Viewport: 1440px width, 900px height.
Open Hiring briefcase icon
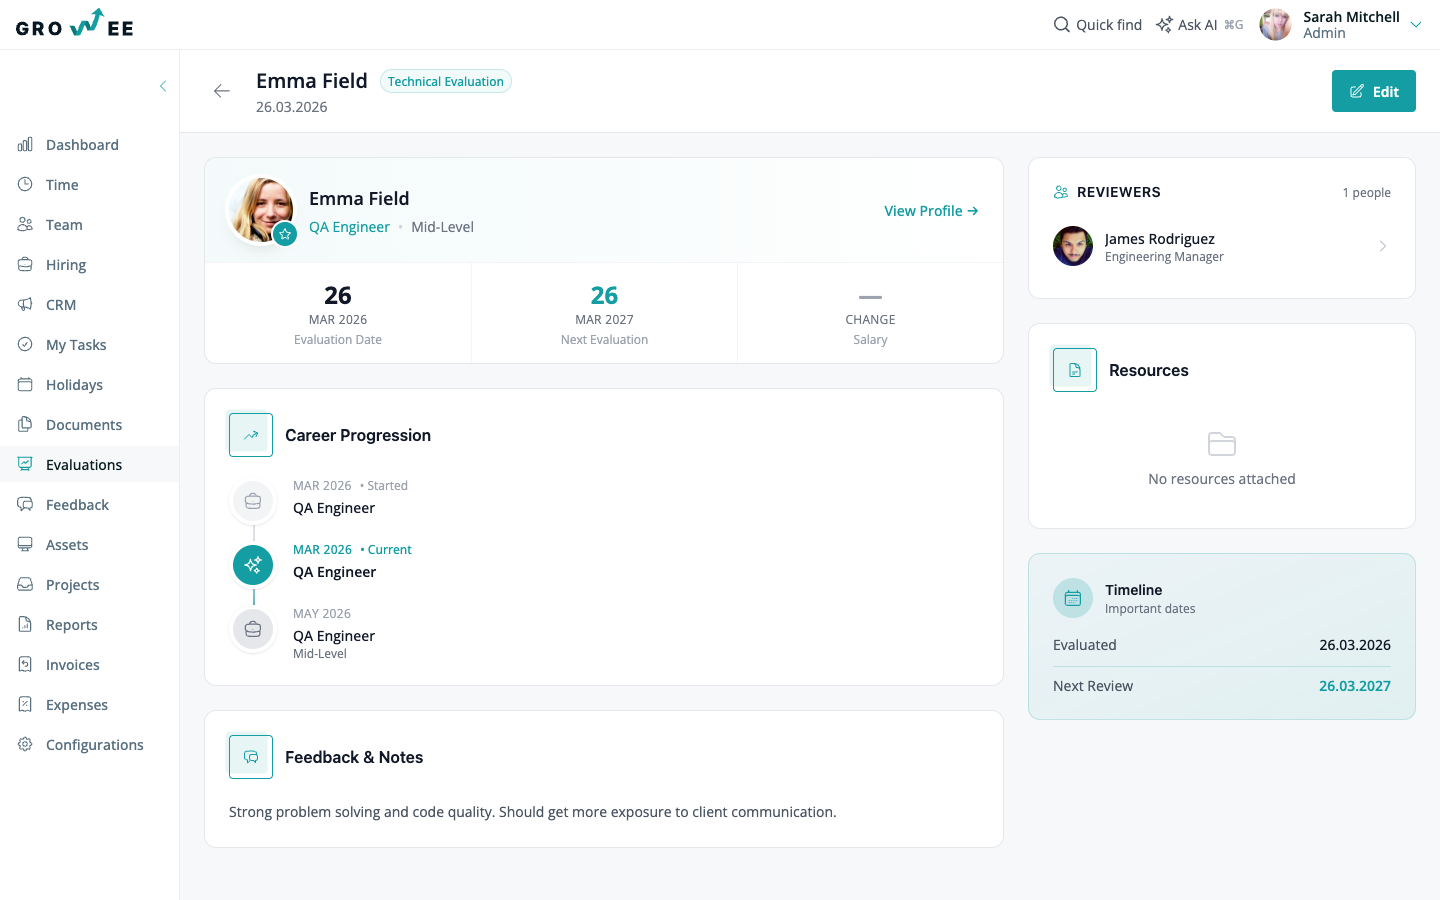point(25,265)
